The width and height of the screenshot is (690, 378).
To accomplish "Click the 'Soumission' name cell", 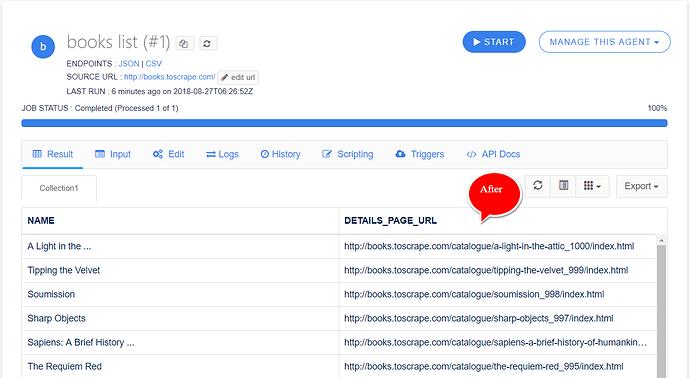I will tap(180, 294).
